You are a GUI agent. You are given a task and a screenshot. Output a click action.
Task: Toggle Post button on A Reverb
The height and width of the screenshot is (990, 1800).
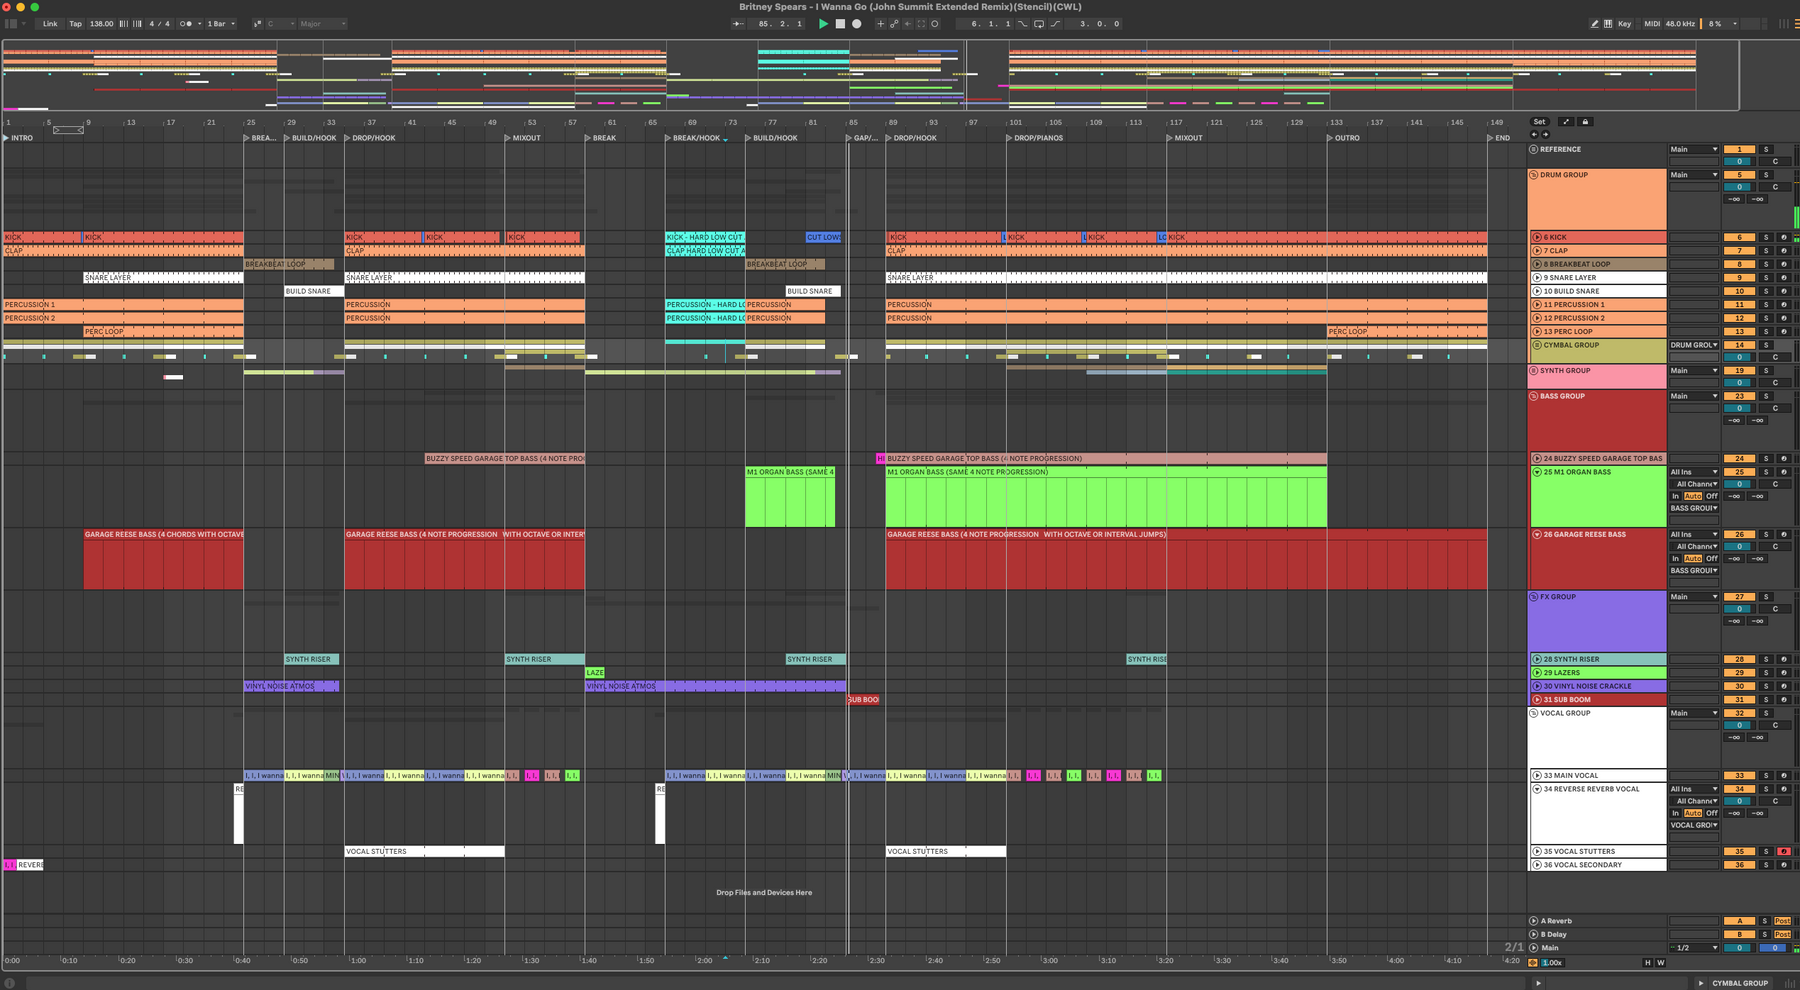1783,921
